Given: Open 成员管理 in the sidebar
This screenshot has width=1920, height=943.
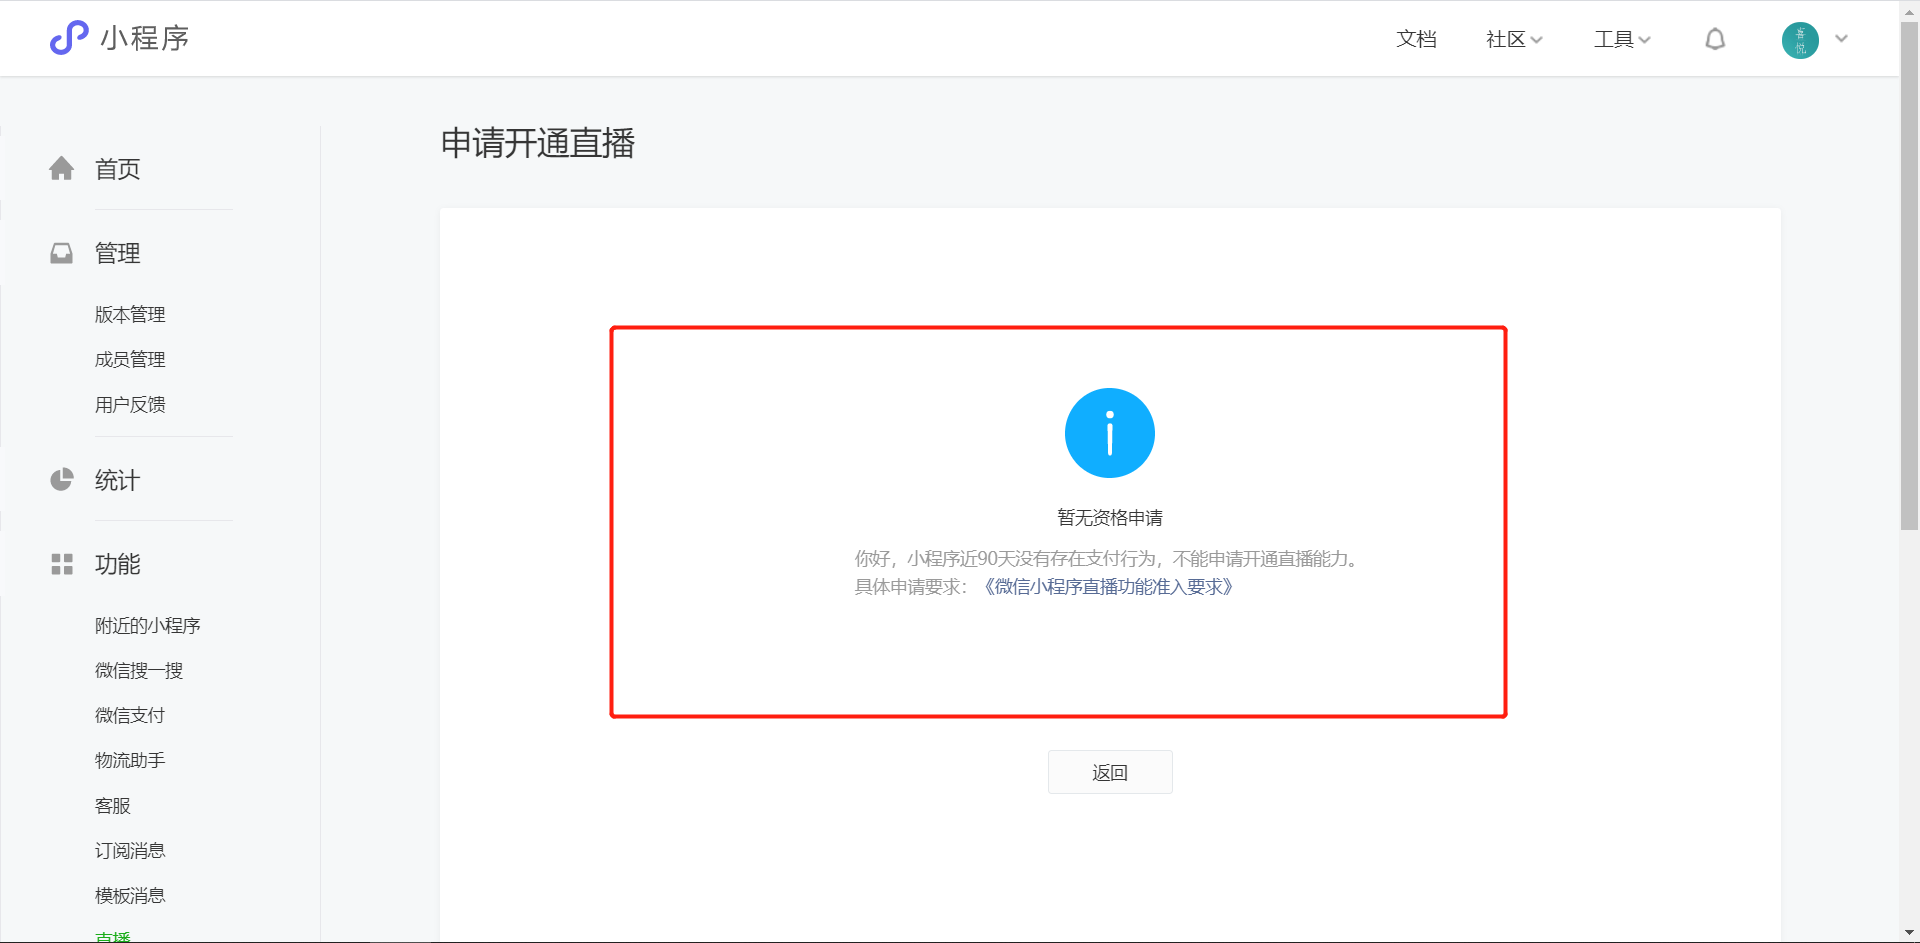Looking at the screenshot, I should coord(130,360).
